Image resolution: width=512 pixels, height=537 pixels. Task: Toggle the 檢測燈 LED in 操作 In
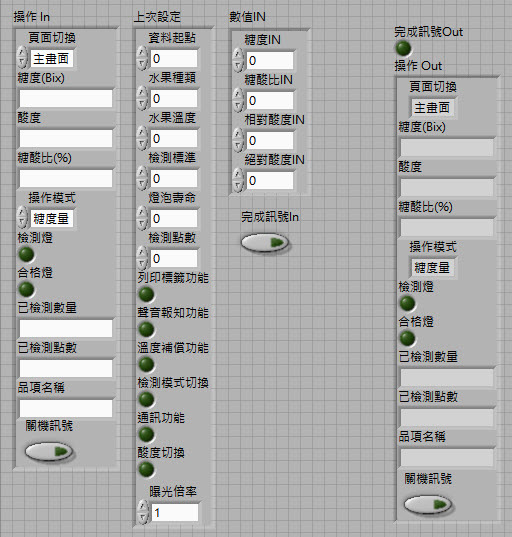tap(26, 254)
